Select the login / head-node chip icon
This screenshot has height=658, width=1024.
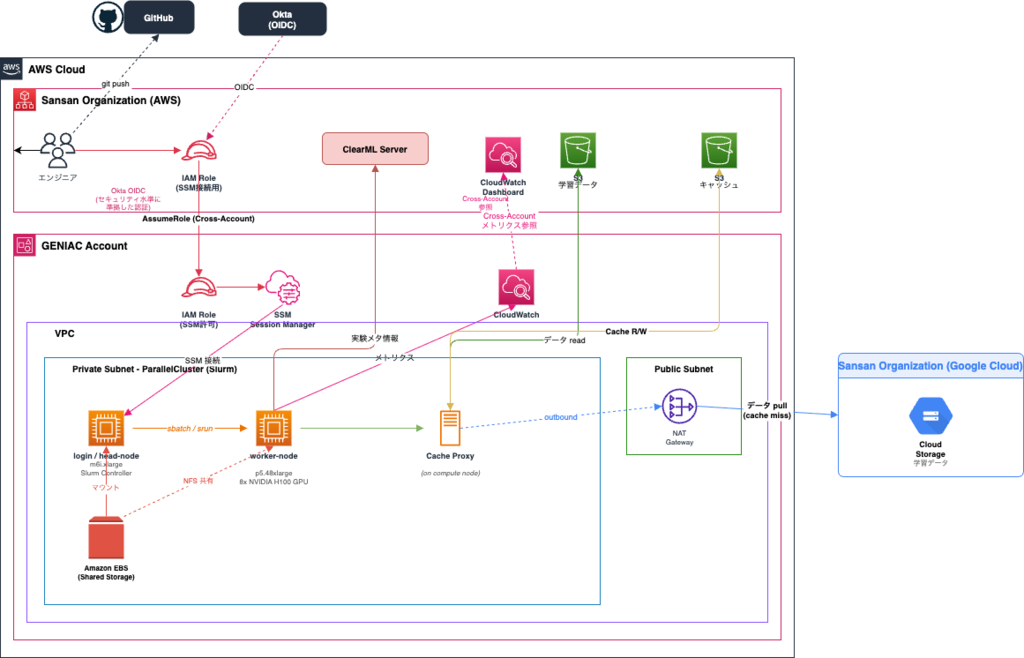tap(106, 428)
